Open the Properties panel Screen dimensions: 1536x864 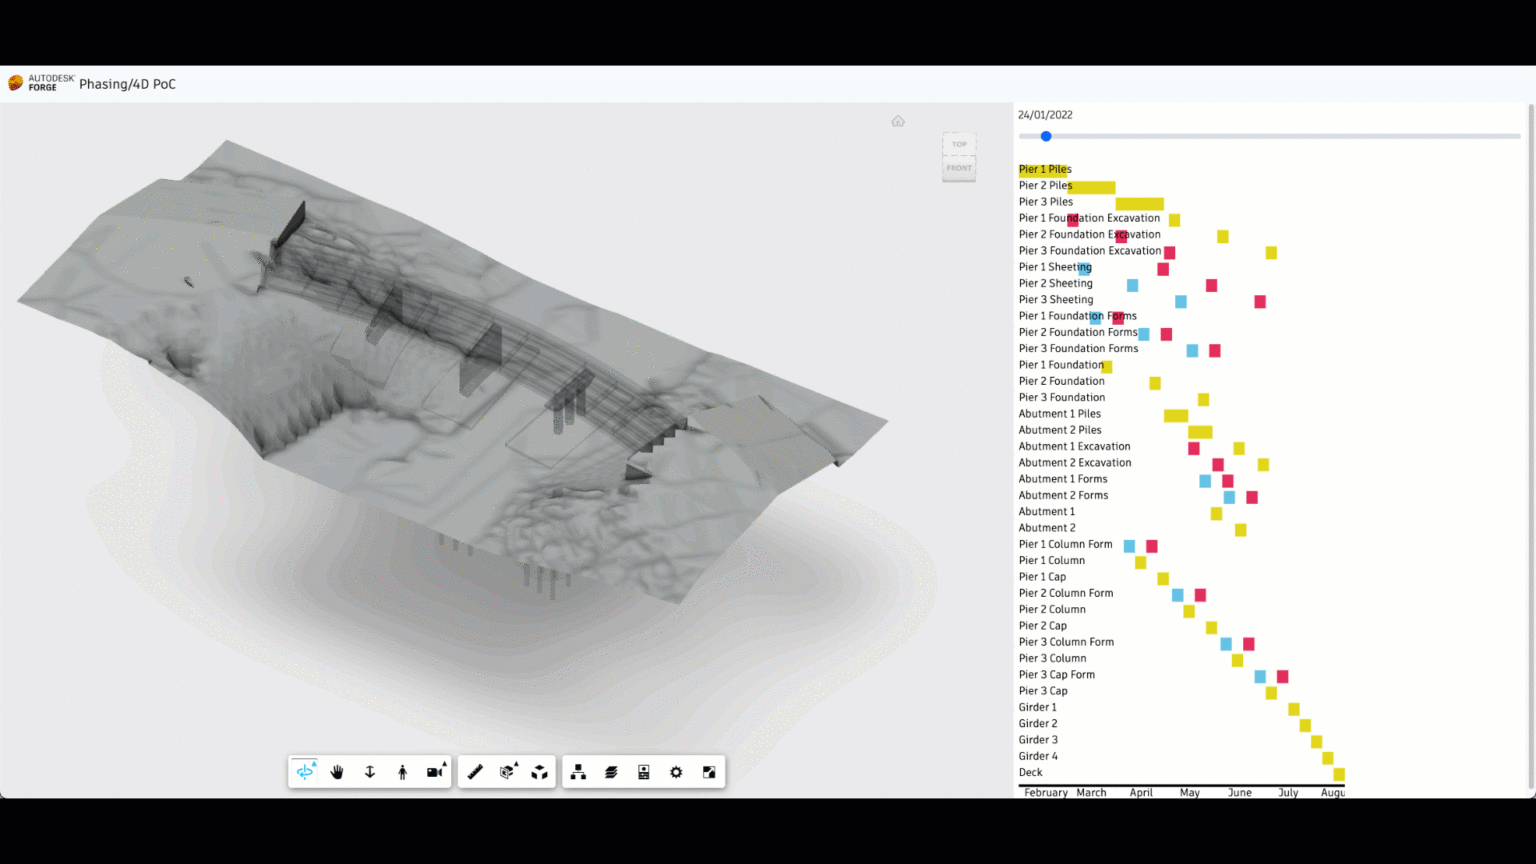(x=643, y=772)
